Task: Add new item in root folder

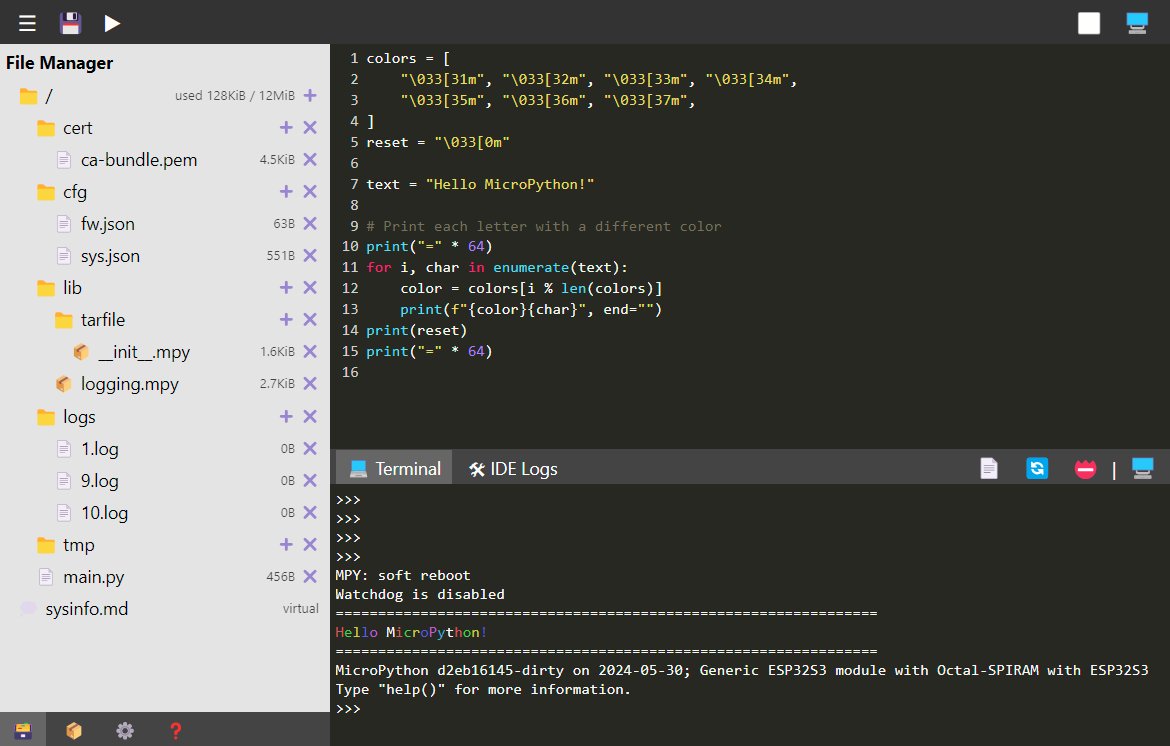Action: (310, 95)
